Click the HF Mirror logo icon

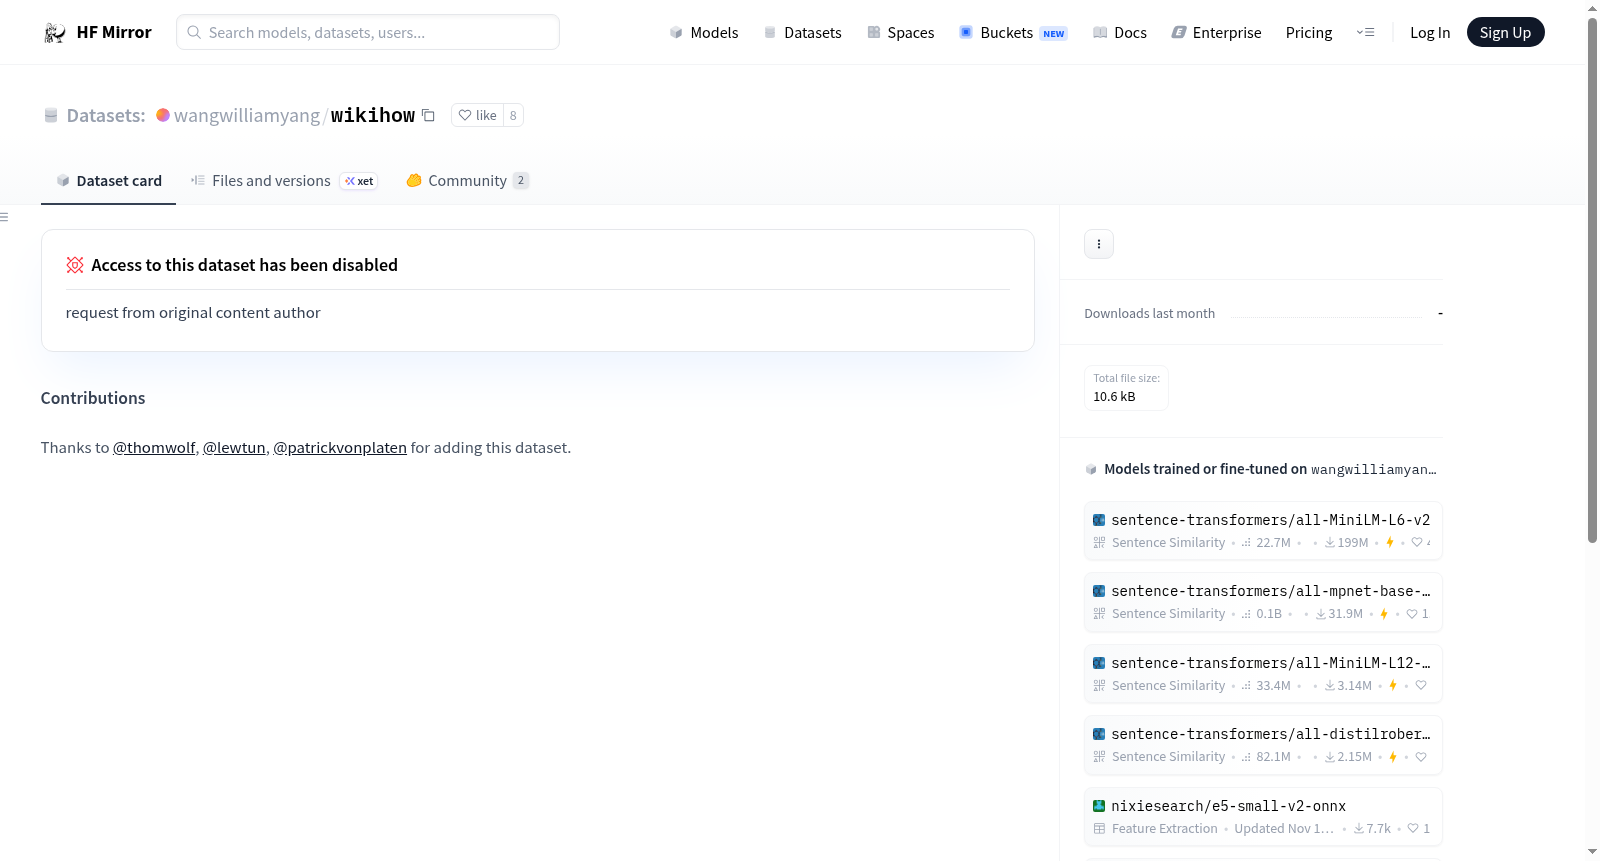point(55,33)
